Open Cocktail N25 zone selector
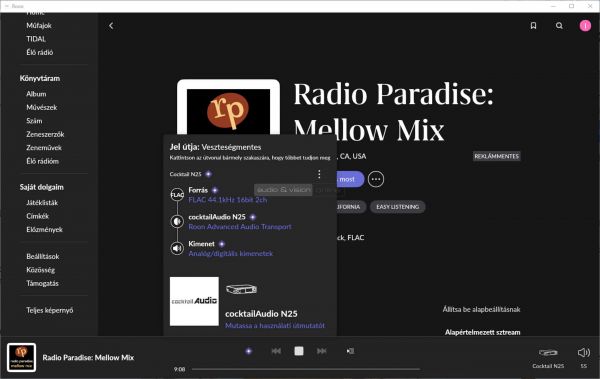Viewport: 600px width, 379px height. pyautogui.click(x=548, y=358)
